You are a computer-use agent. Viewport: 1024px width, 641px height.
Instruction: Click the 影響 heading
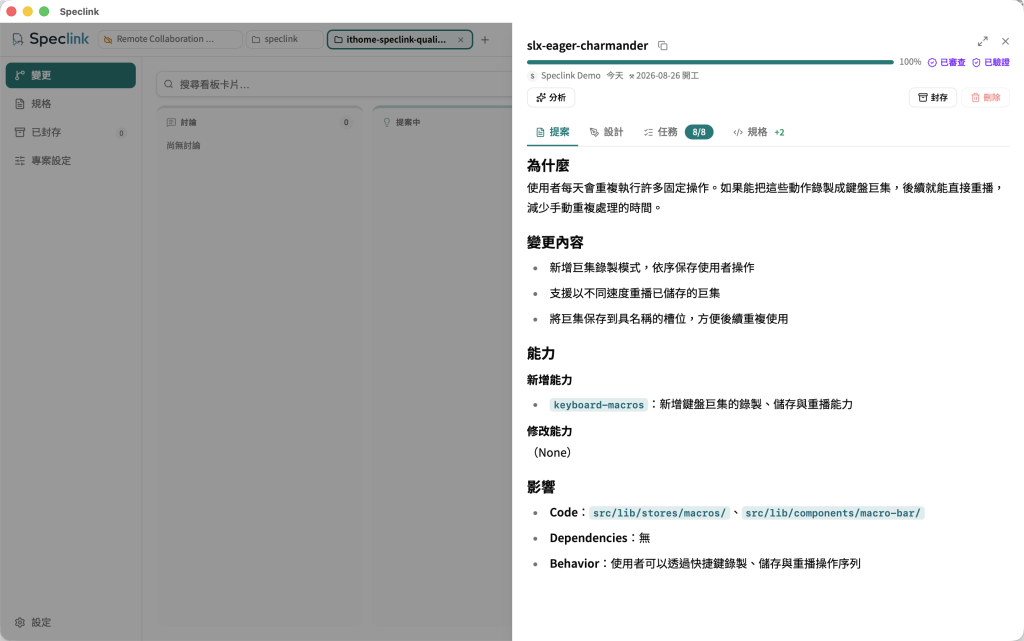pos(541,488)
